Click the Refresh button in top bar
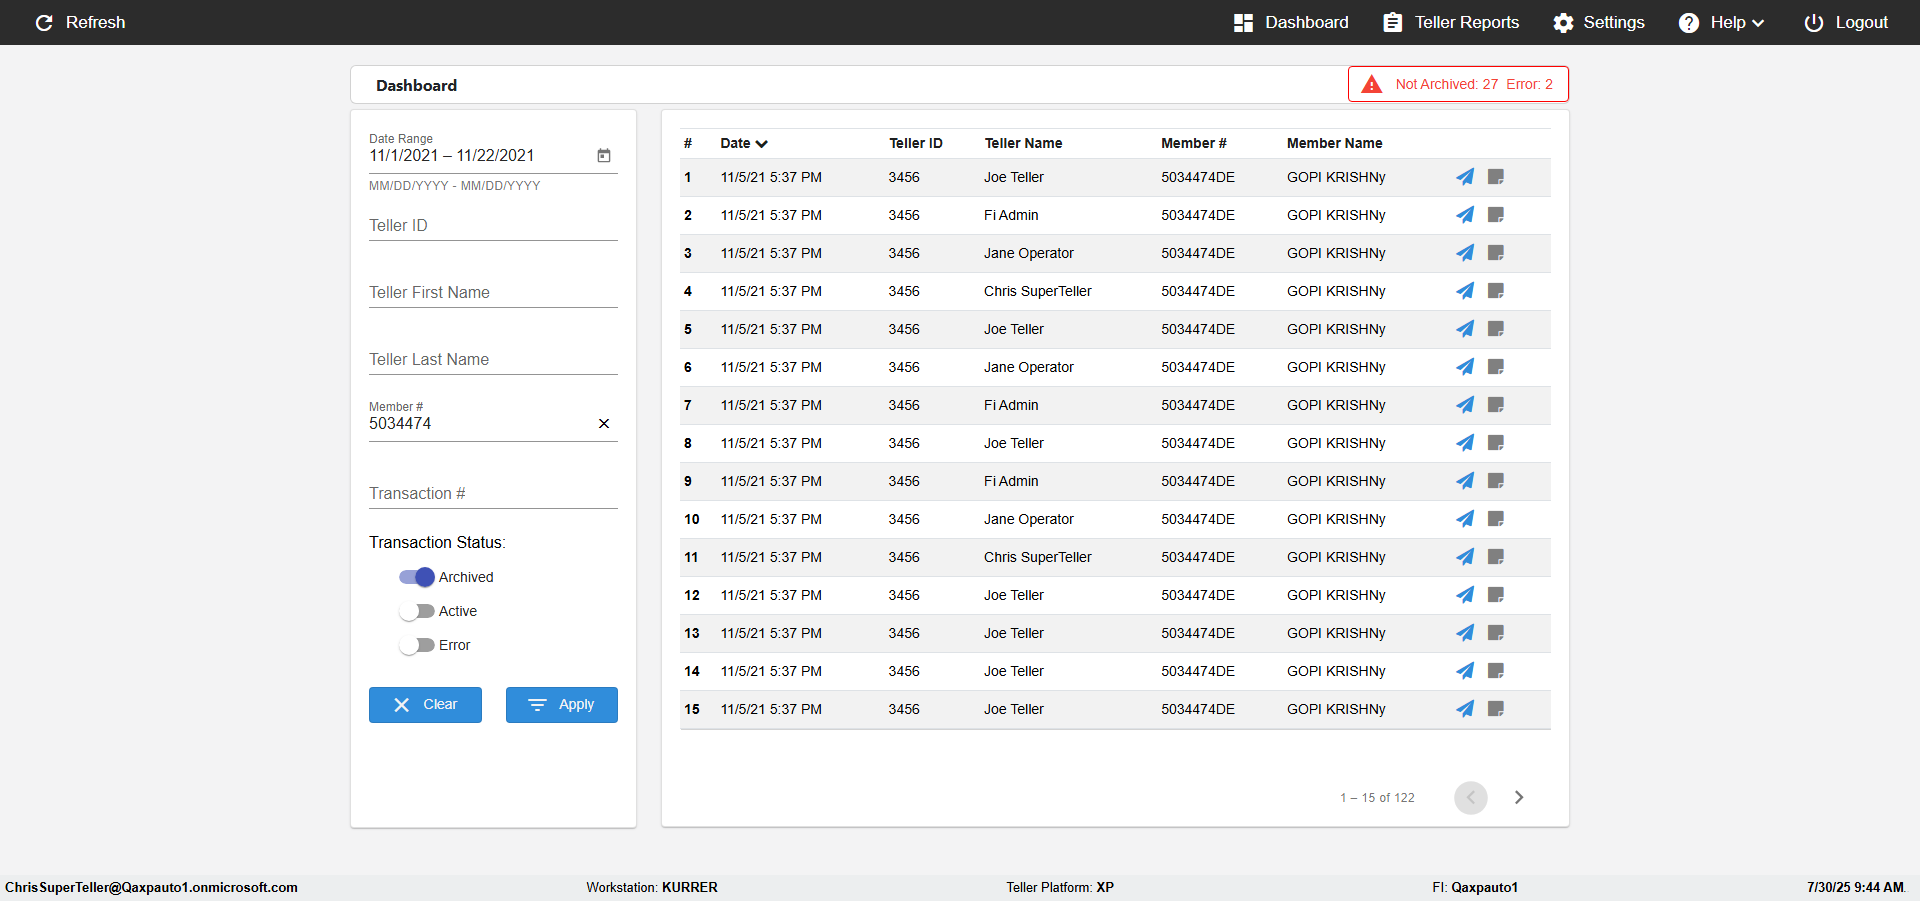Viewport: 1920px width, 901px height. 80,22
